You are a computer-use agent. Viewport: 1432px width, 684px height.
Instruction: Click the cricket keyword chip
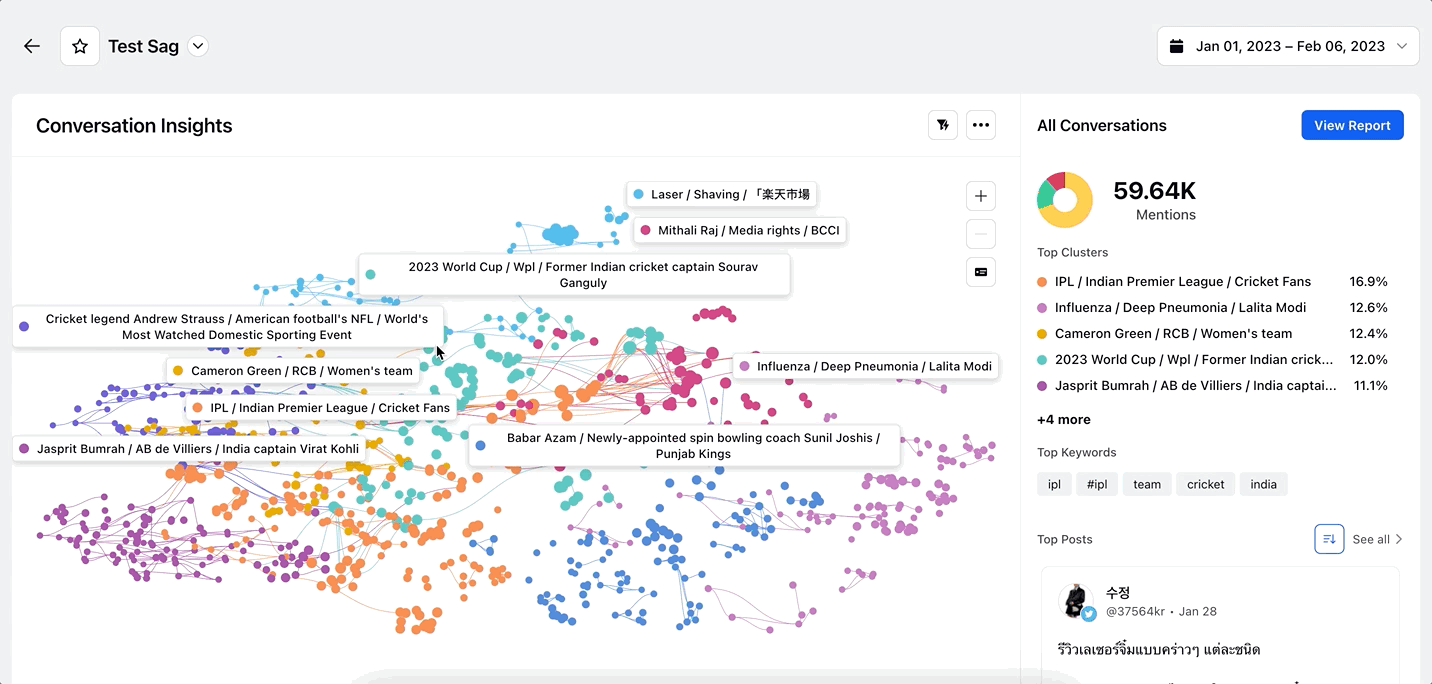[1206, 484]
